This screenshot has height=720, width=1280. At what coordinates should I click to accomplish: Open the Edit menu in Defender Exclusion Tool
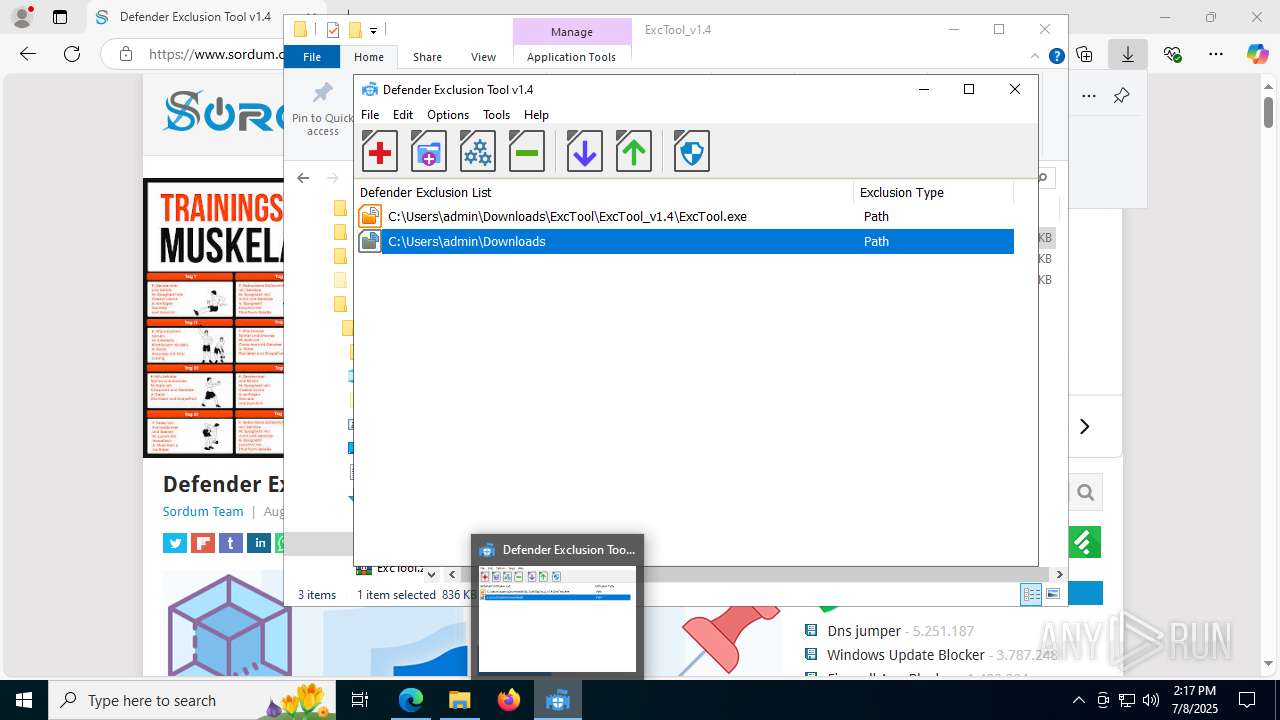(x=403, y=115)
